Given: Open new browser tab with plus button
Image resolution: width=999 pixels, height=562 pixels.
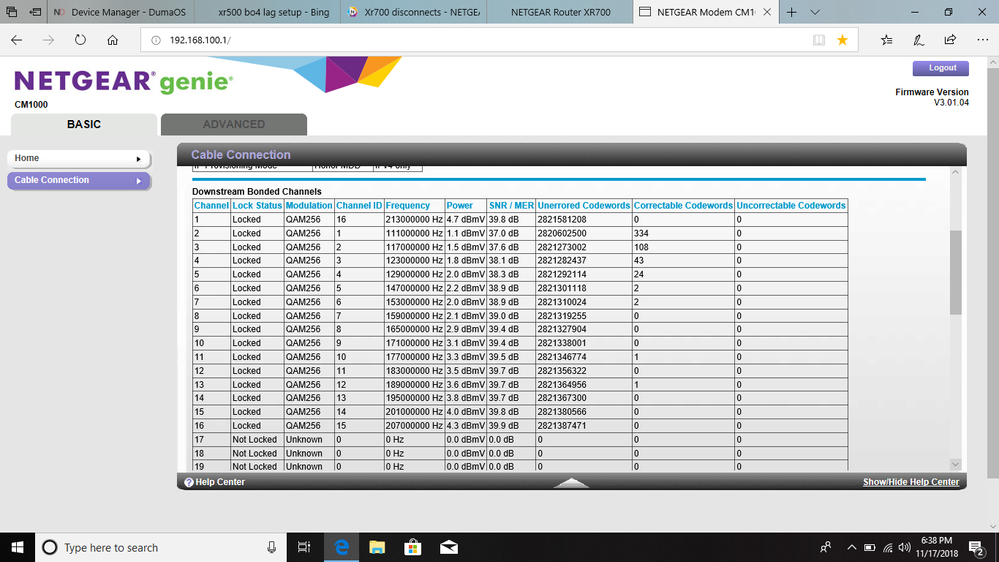Looking at the screenshot, I should 792,12.
